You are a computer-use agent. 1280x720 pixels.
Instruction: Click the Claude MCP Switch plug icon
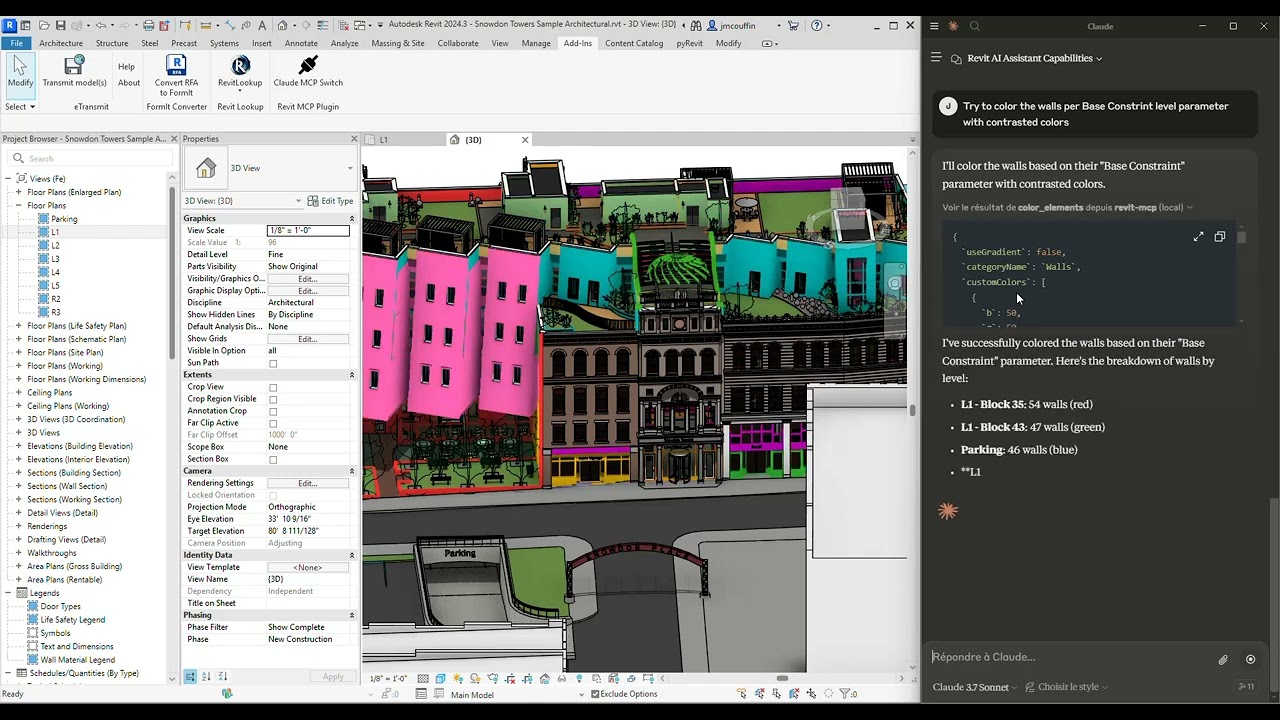pyautogui.click(x=308, y=72)
